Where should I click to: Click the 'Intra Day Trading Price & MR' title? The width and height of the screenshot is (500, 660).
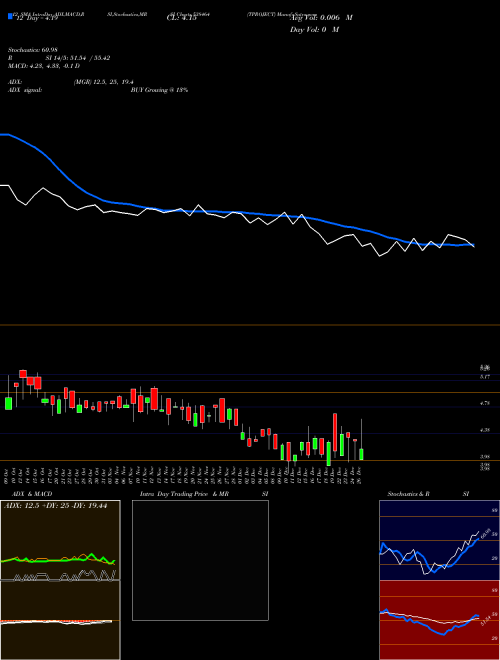pyautogui.click(x=184, y=494)
